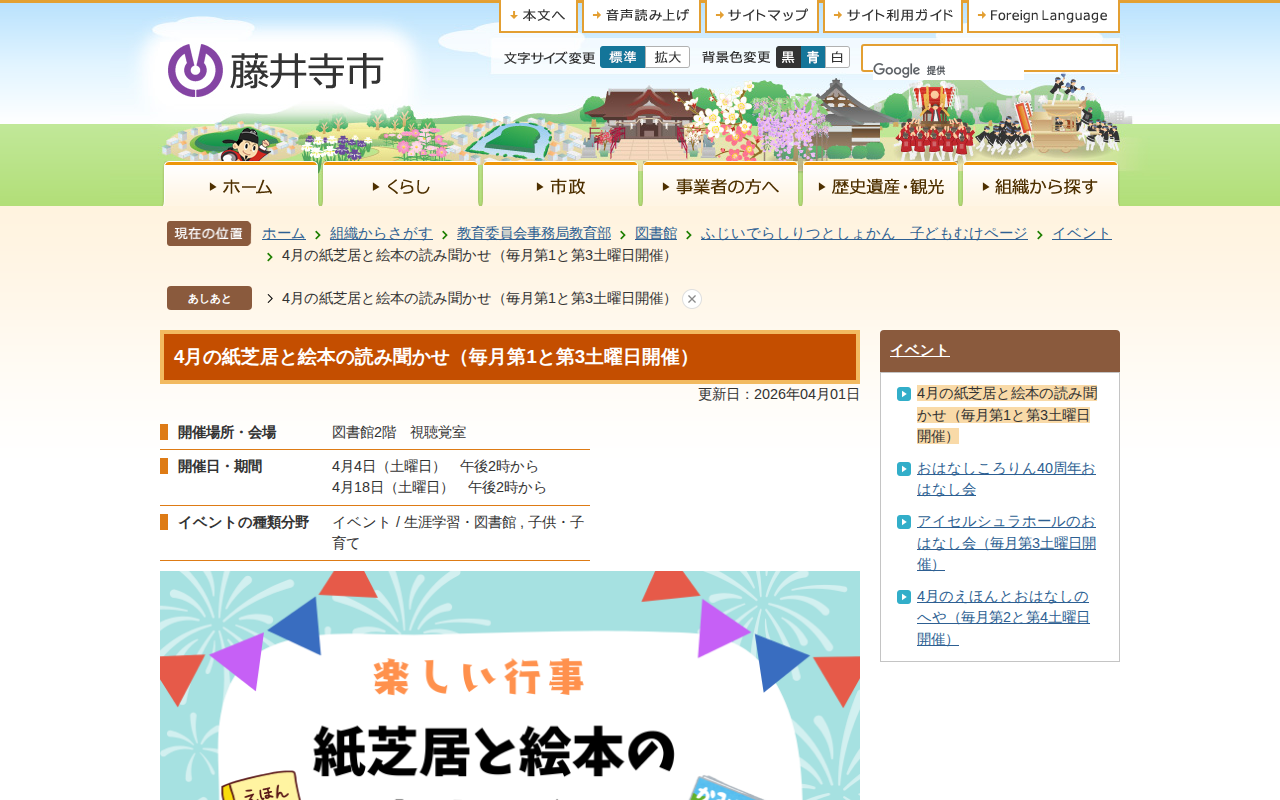Open the 事業者の方へ navigation menu
This screenshot has height=800, width=1280.
tap(720, 185)
